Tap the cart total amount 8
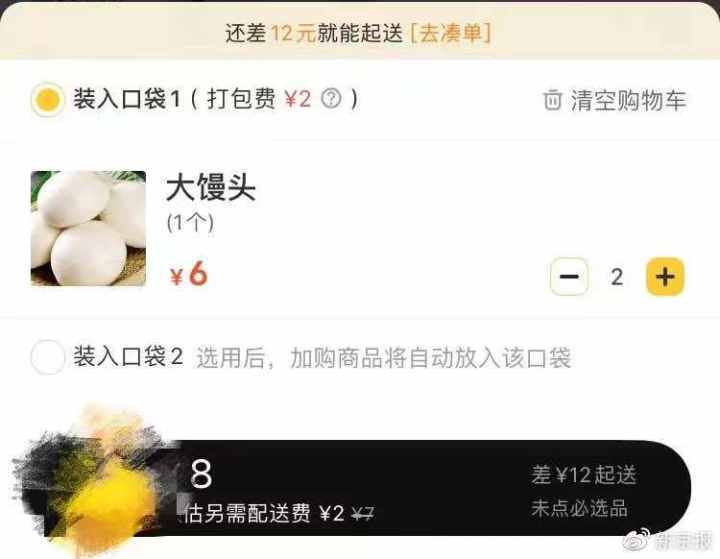Image resolution: width=720 pixels, height=559 pixels. 201,474
